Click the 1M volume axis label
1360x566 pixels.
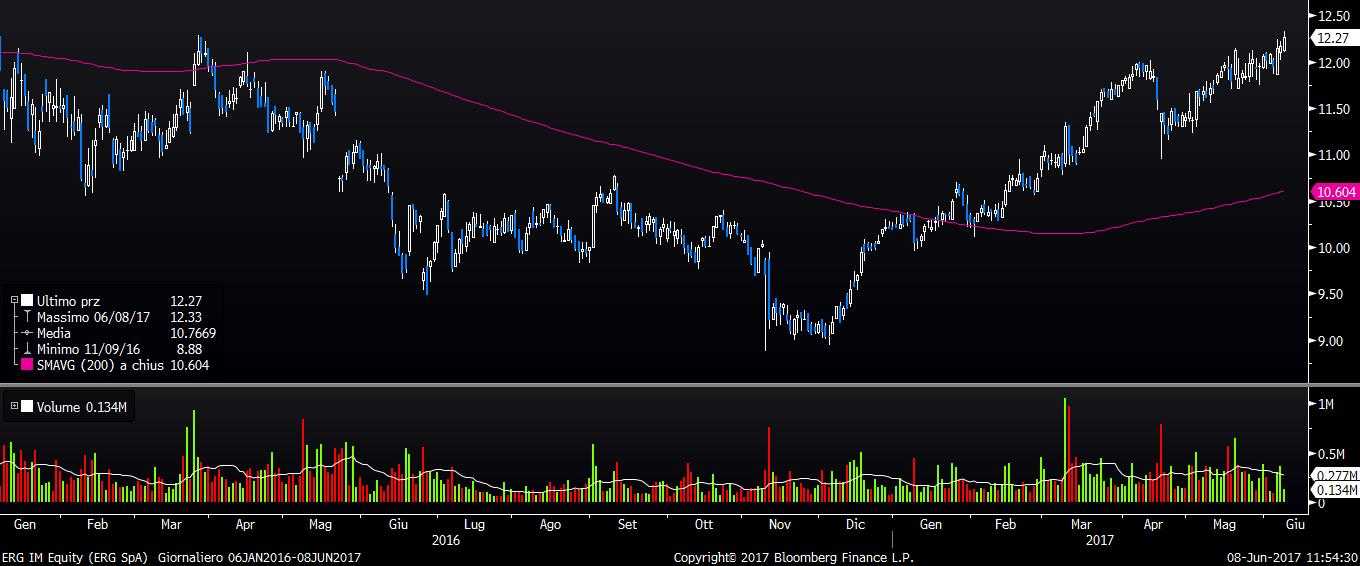coord(1328,404)
